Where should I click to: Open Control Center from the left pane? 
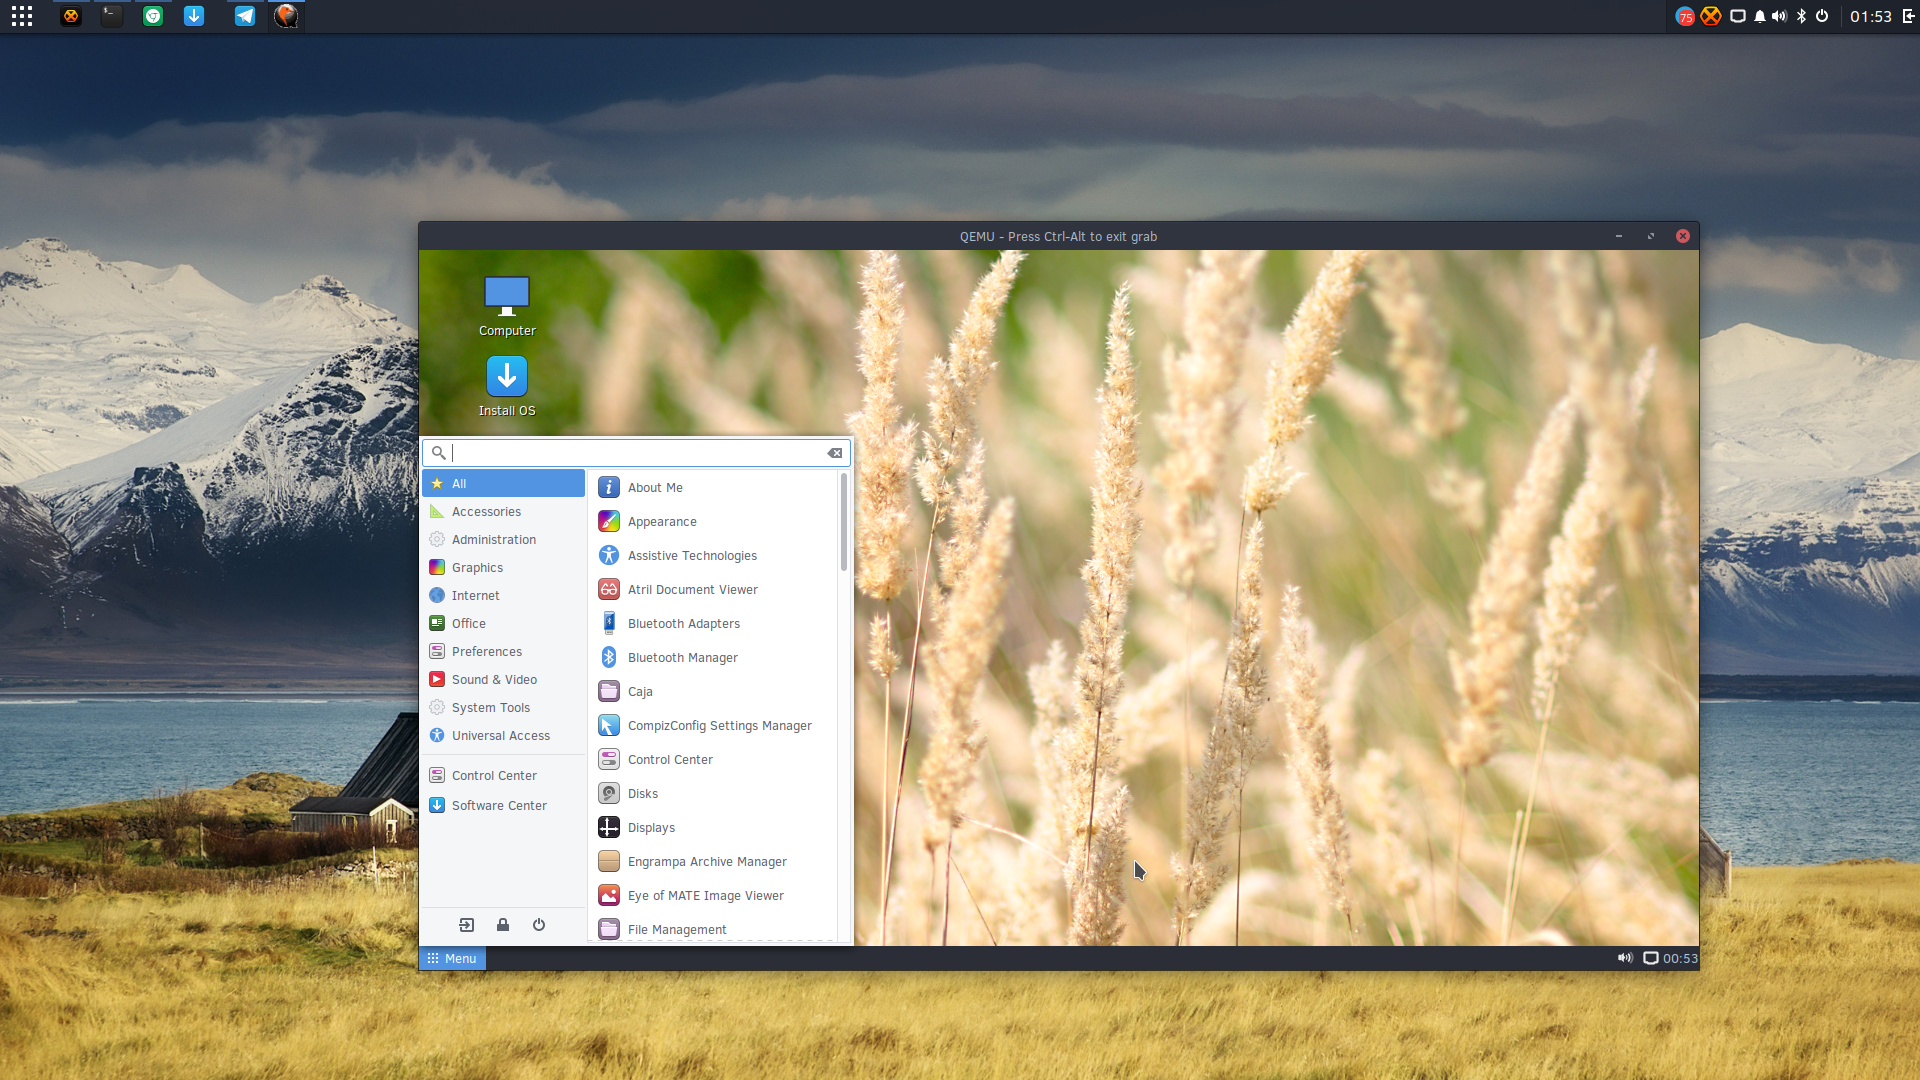[x=503, y=775]
